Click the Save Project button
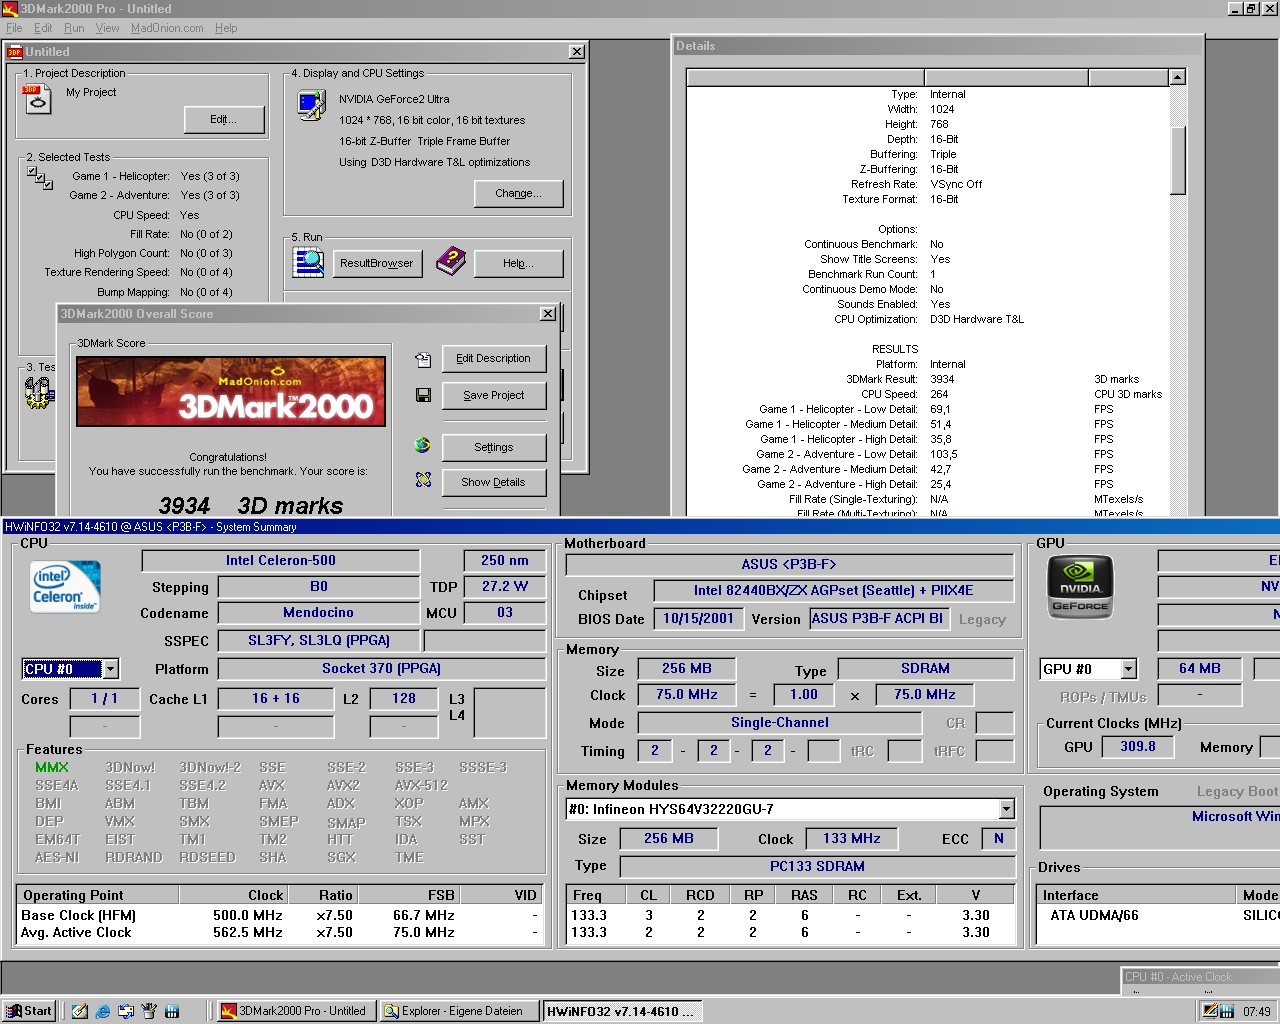This screenshot has height=1024, width=1280. pos(494,396)
